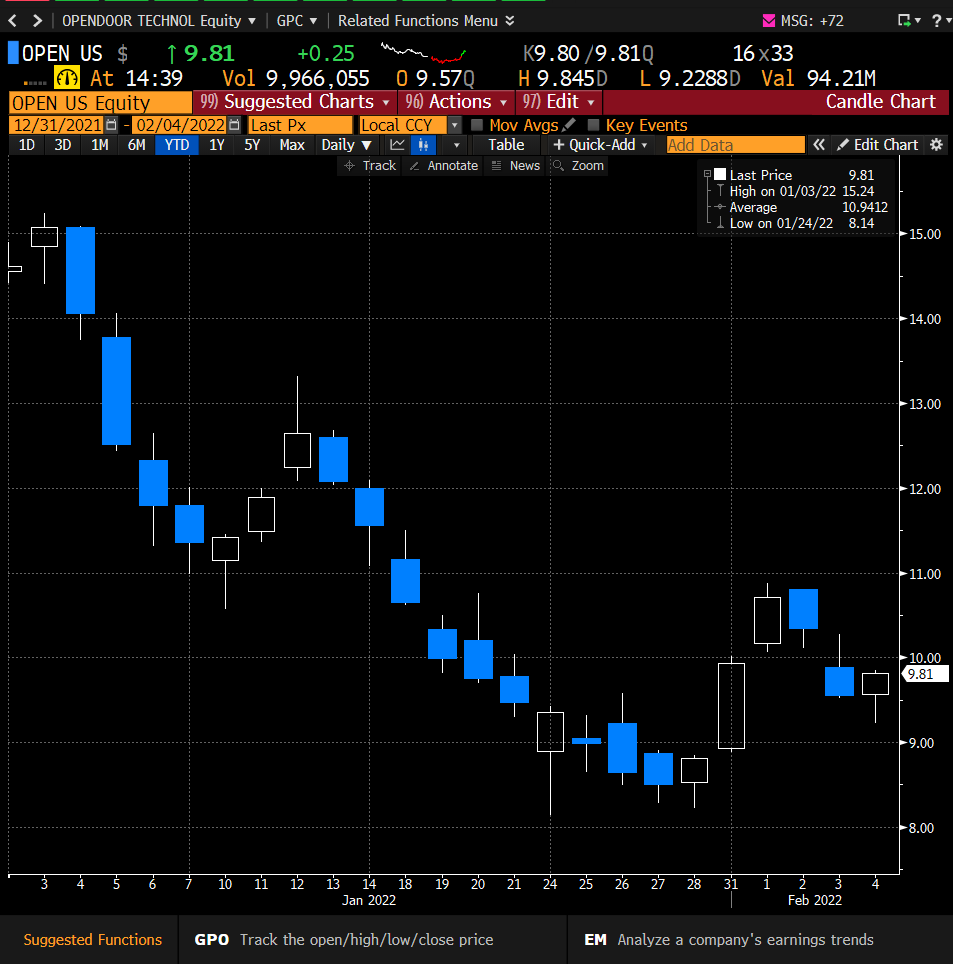This screenshot has height=964, width=953.
Task: Open the News overlay tool
Action: pos(515,166)
